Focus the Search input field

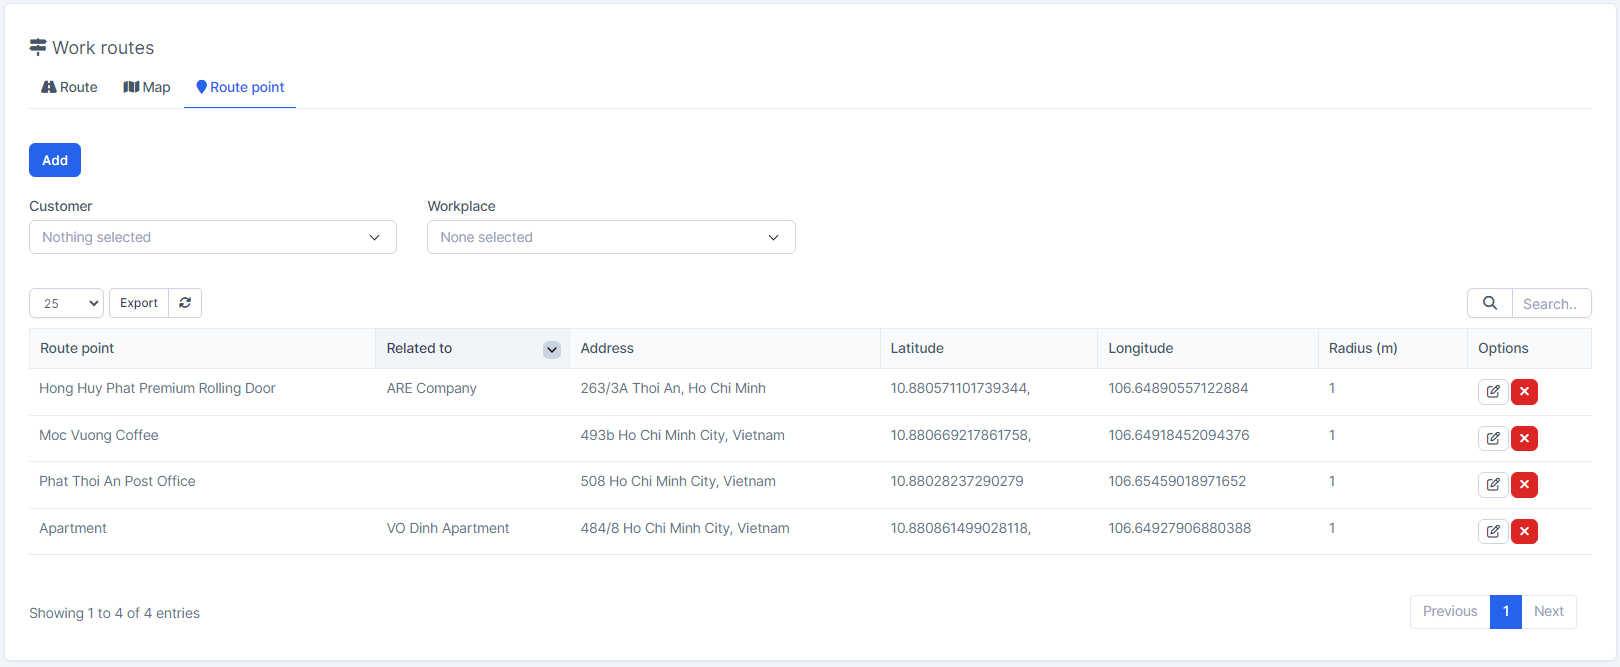click(1550, 303)
